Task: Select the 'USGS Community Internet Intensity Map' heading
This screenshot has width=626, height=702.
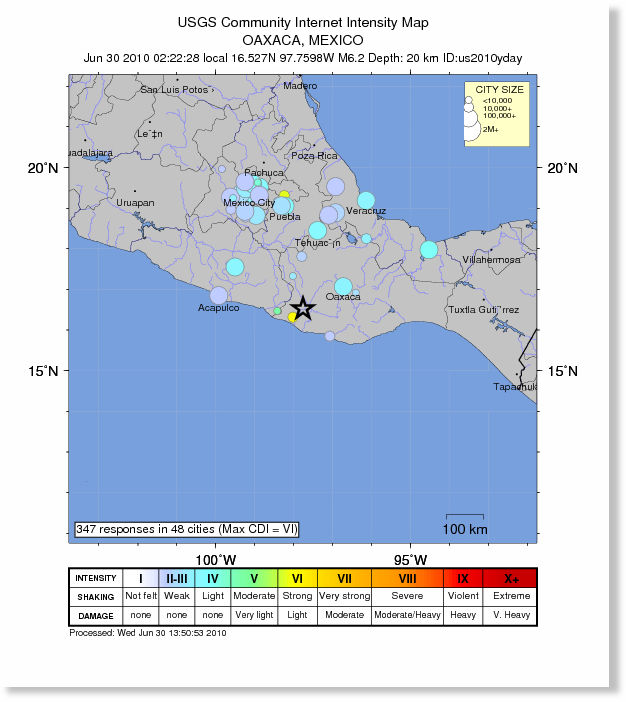Action: 303,22
